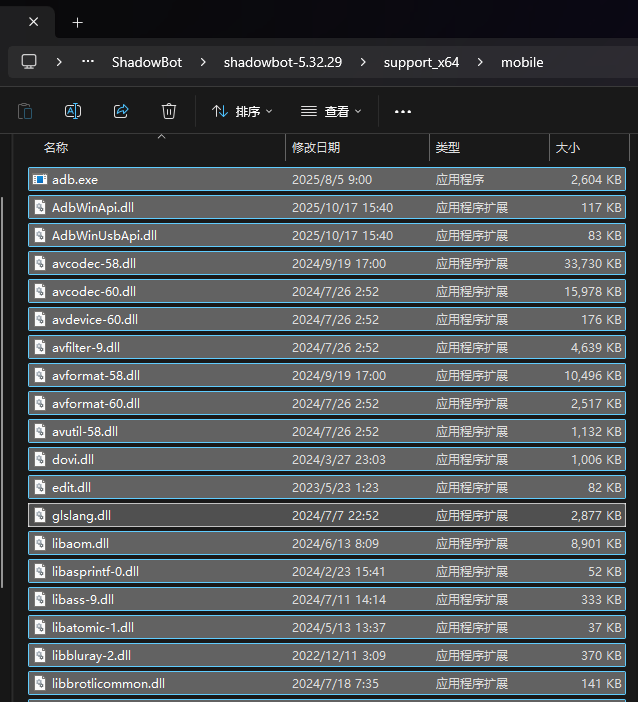The height and width of the screenshot is (702, 638).
Task: Expand chevron after support_x64 breadcrumb
Action: click(x=480, y=62)
